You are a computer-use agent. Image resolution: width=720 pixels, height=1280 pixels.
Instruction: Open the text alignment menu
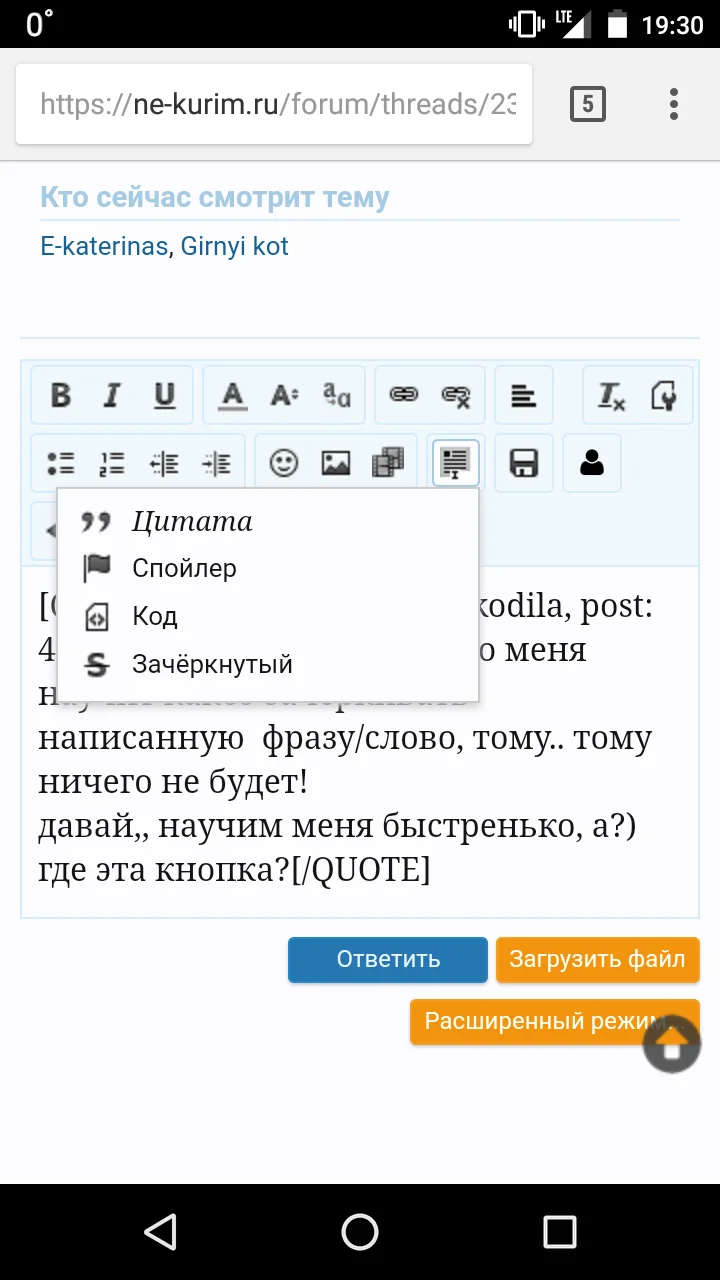[523, 396]
